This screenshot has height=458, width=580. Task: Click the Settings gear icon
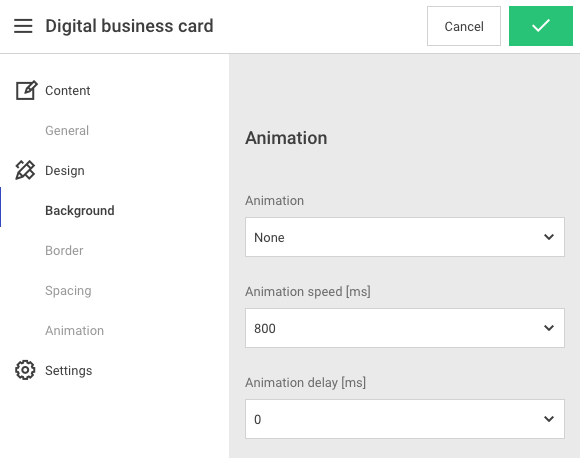click(25, 370)
